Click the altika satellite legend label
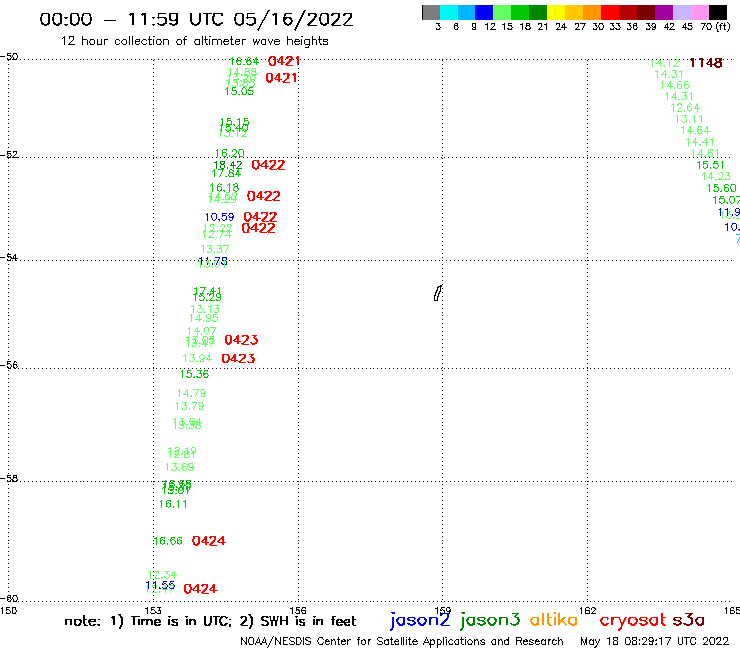The height and width of the screenshot is (650, 740). click(554, 619)
